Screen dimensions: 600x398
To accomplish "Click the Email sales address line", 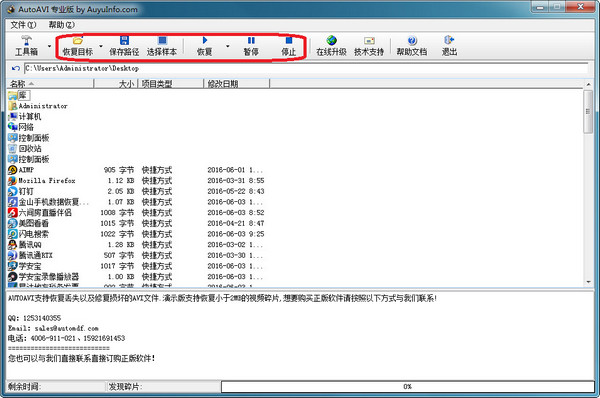I will coord(53,328).
